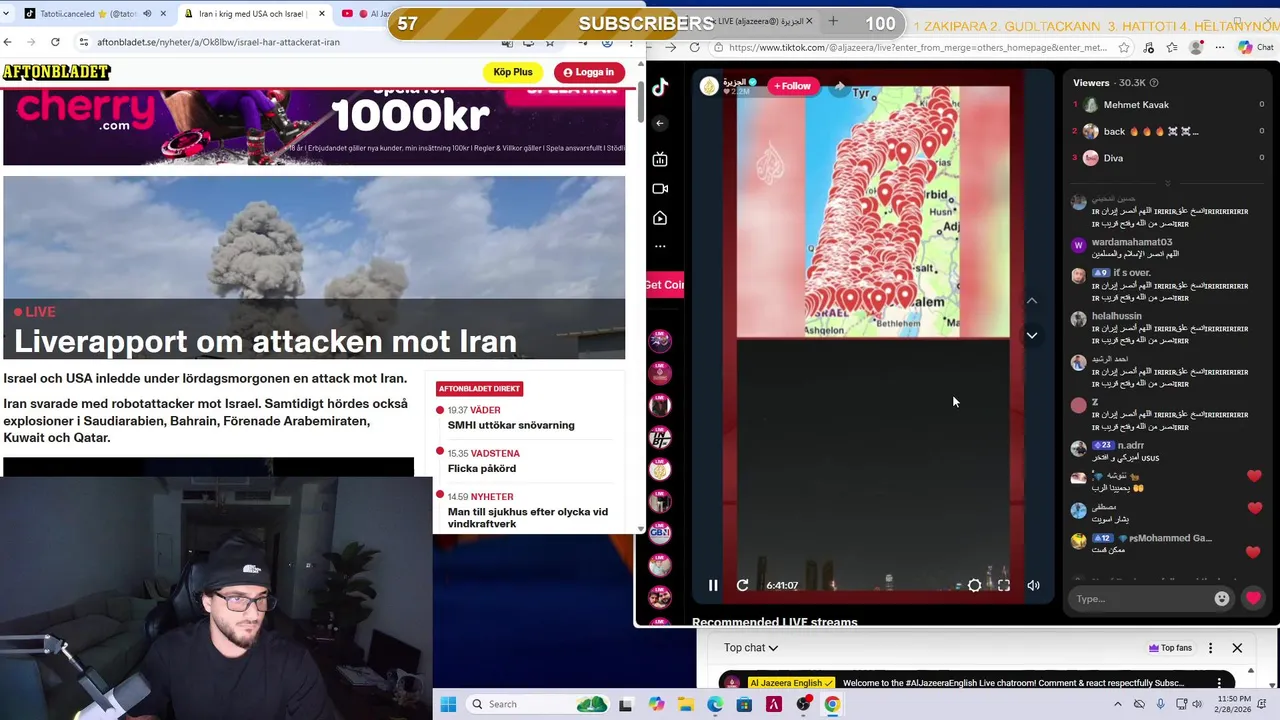1280x720 pixels.
Task: Mute the Tatotii tab via speaker icon
Action: (x=147, y=14)
